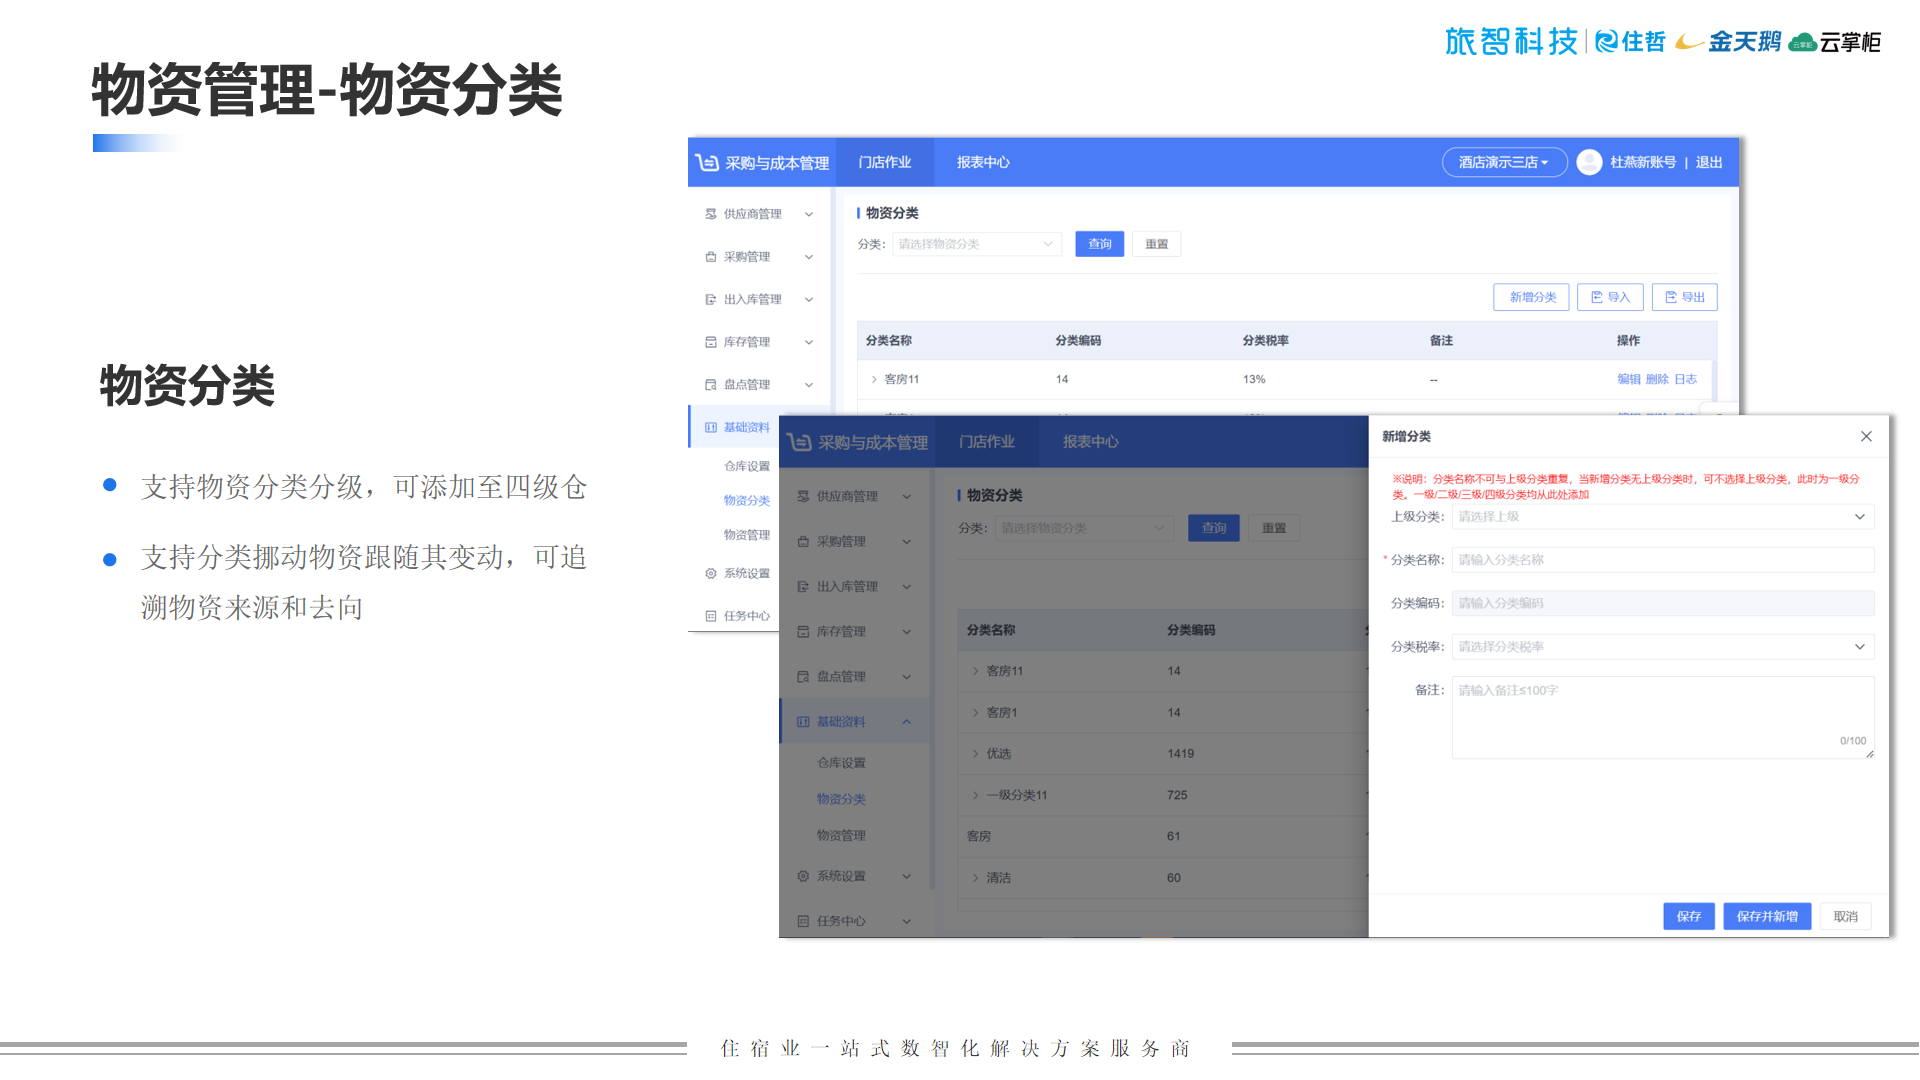The image size is (1920, 1080).
Task: Close the 新增分类 dialog
Action: 1865,436
